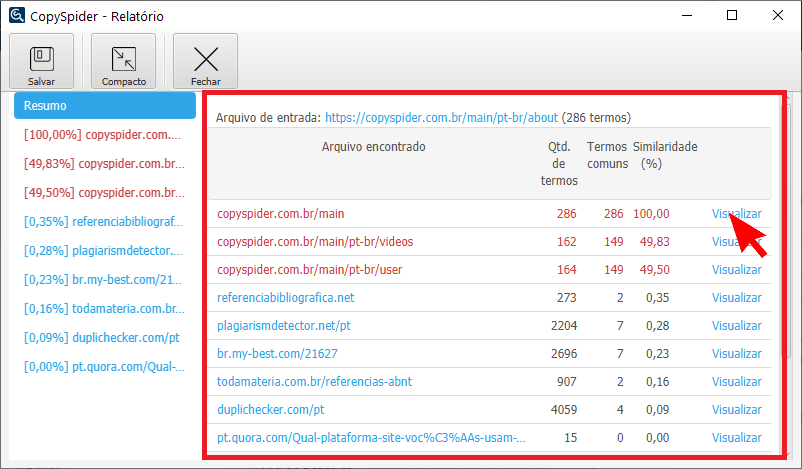Click the Termos comuns column header
This screenshot has height=469, width=802.
[607, 155]
